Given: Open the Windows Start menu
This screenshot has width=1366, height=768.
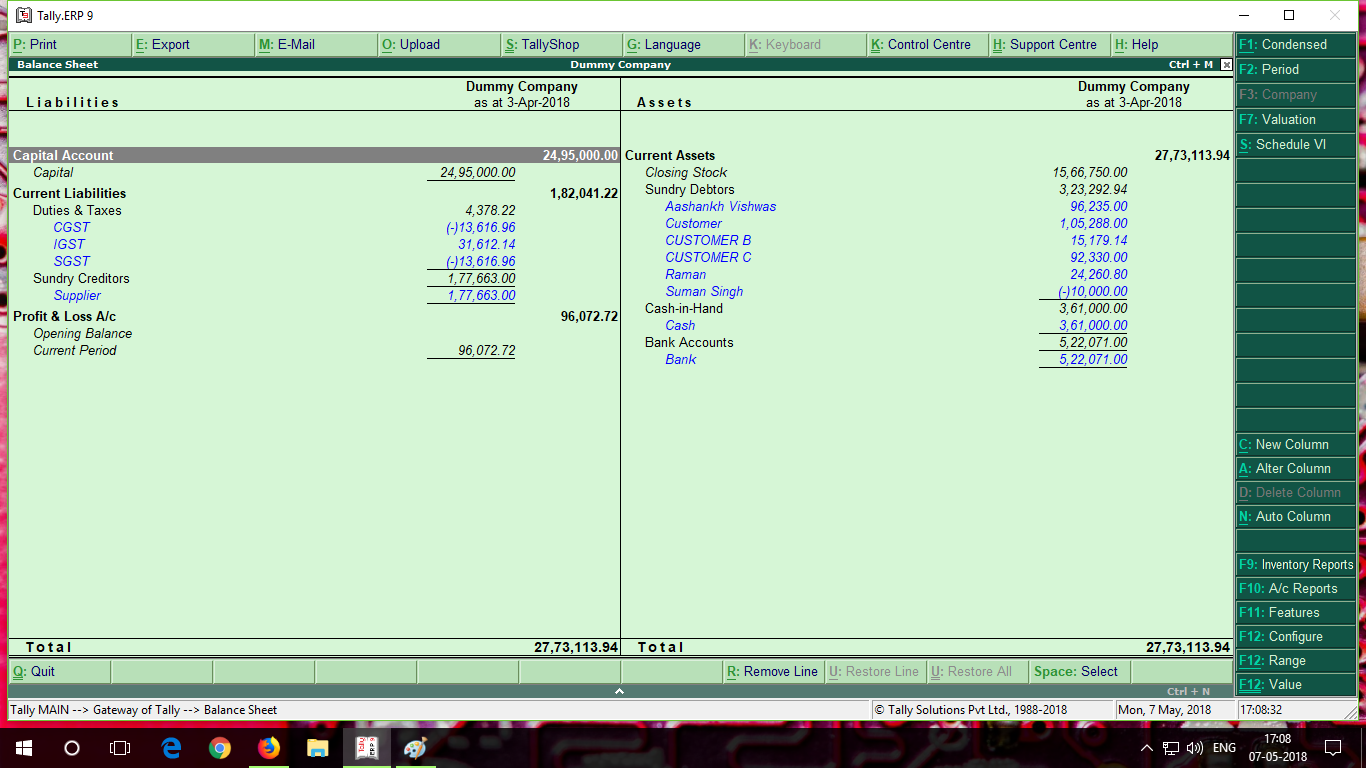Looking at the screenshot, I should (x=22, y=748).
